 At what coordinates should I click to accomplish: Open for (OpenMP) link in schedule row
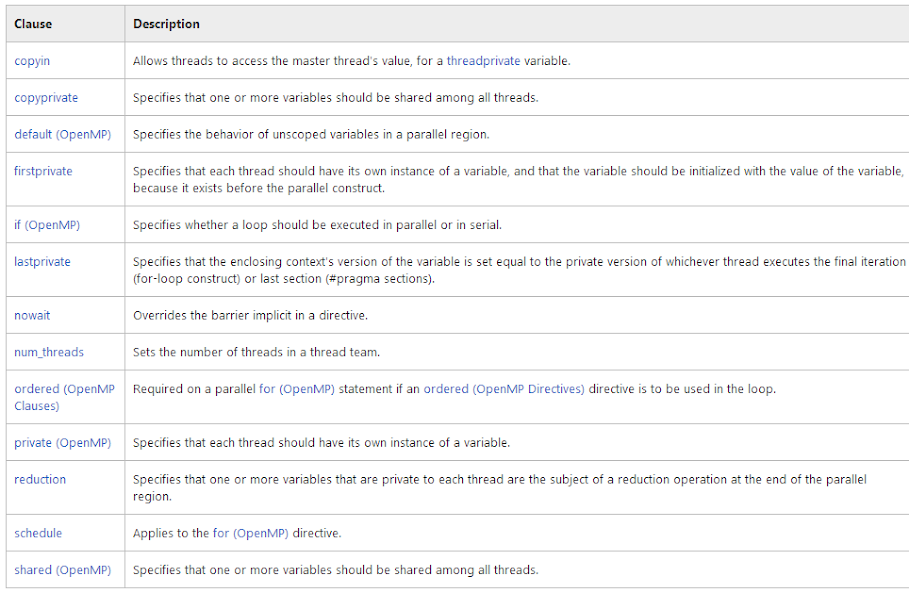[x=250, y=533]
